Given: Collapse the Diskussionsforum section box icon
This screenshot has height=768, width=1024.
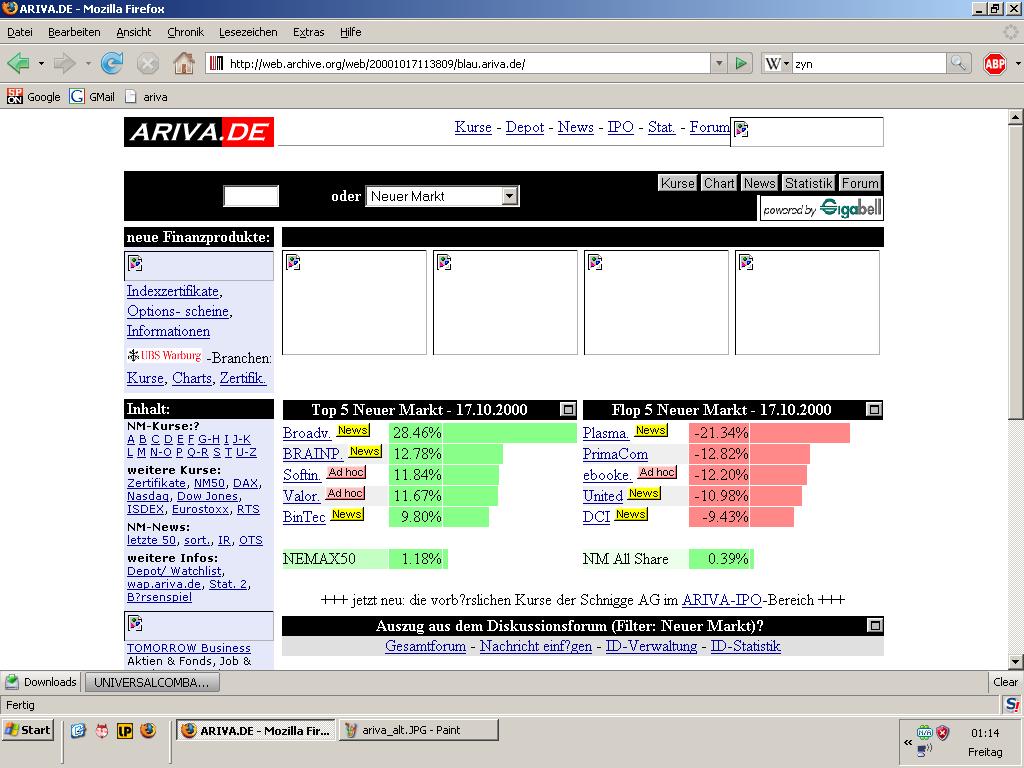Looking at the screenshot, I should [874, 626].
